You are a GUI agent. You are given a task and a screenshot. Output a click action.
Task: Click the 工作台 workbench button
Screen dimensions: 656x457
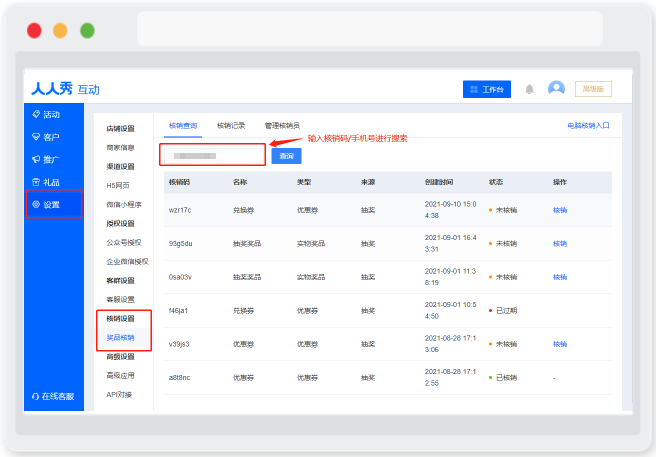pyautogui.click(x=487, y=89)
